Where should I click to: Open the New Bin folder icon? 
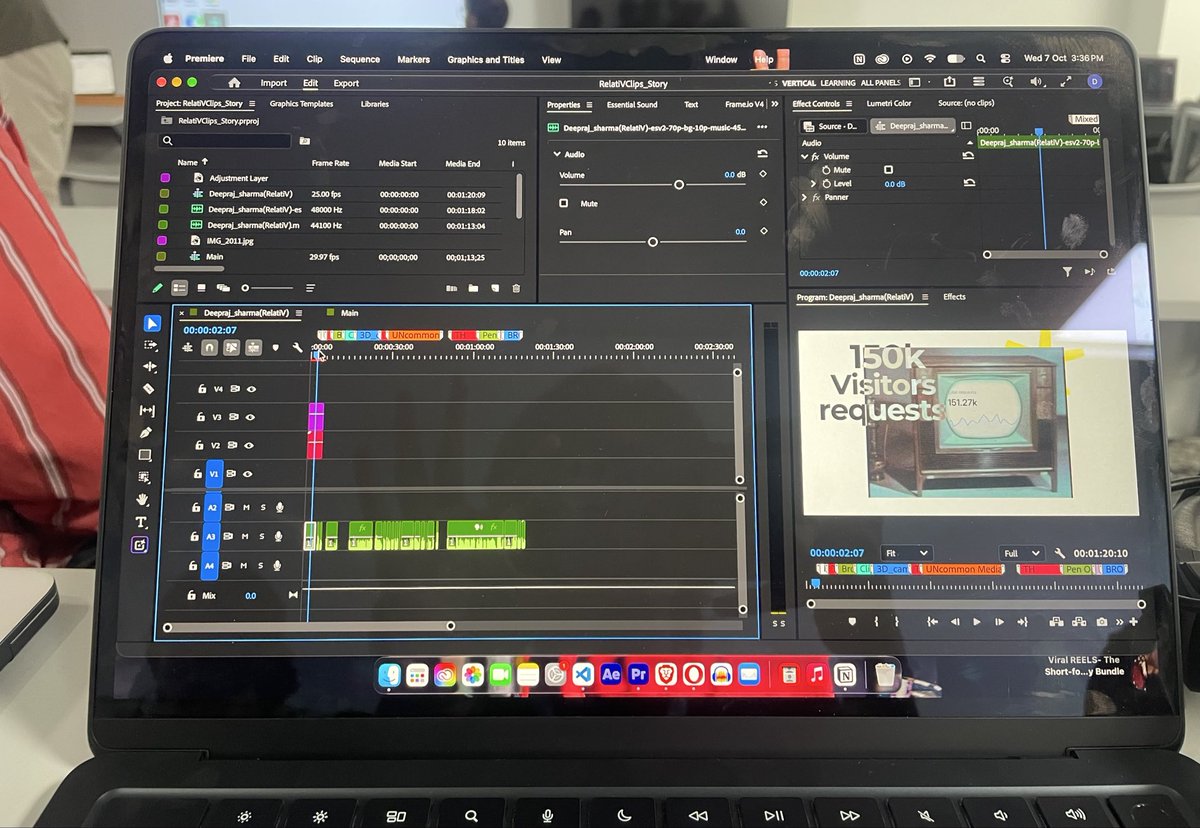[x=473, y=288]
